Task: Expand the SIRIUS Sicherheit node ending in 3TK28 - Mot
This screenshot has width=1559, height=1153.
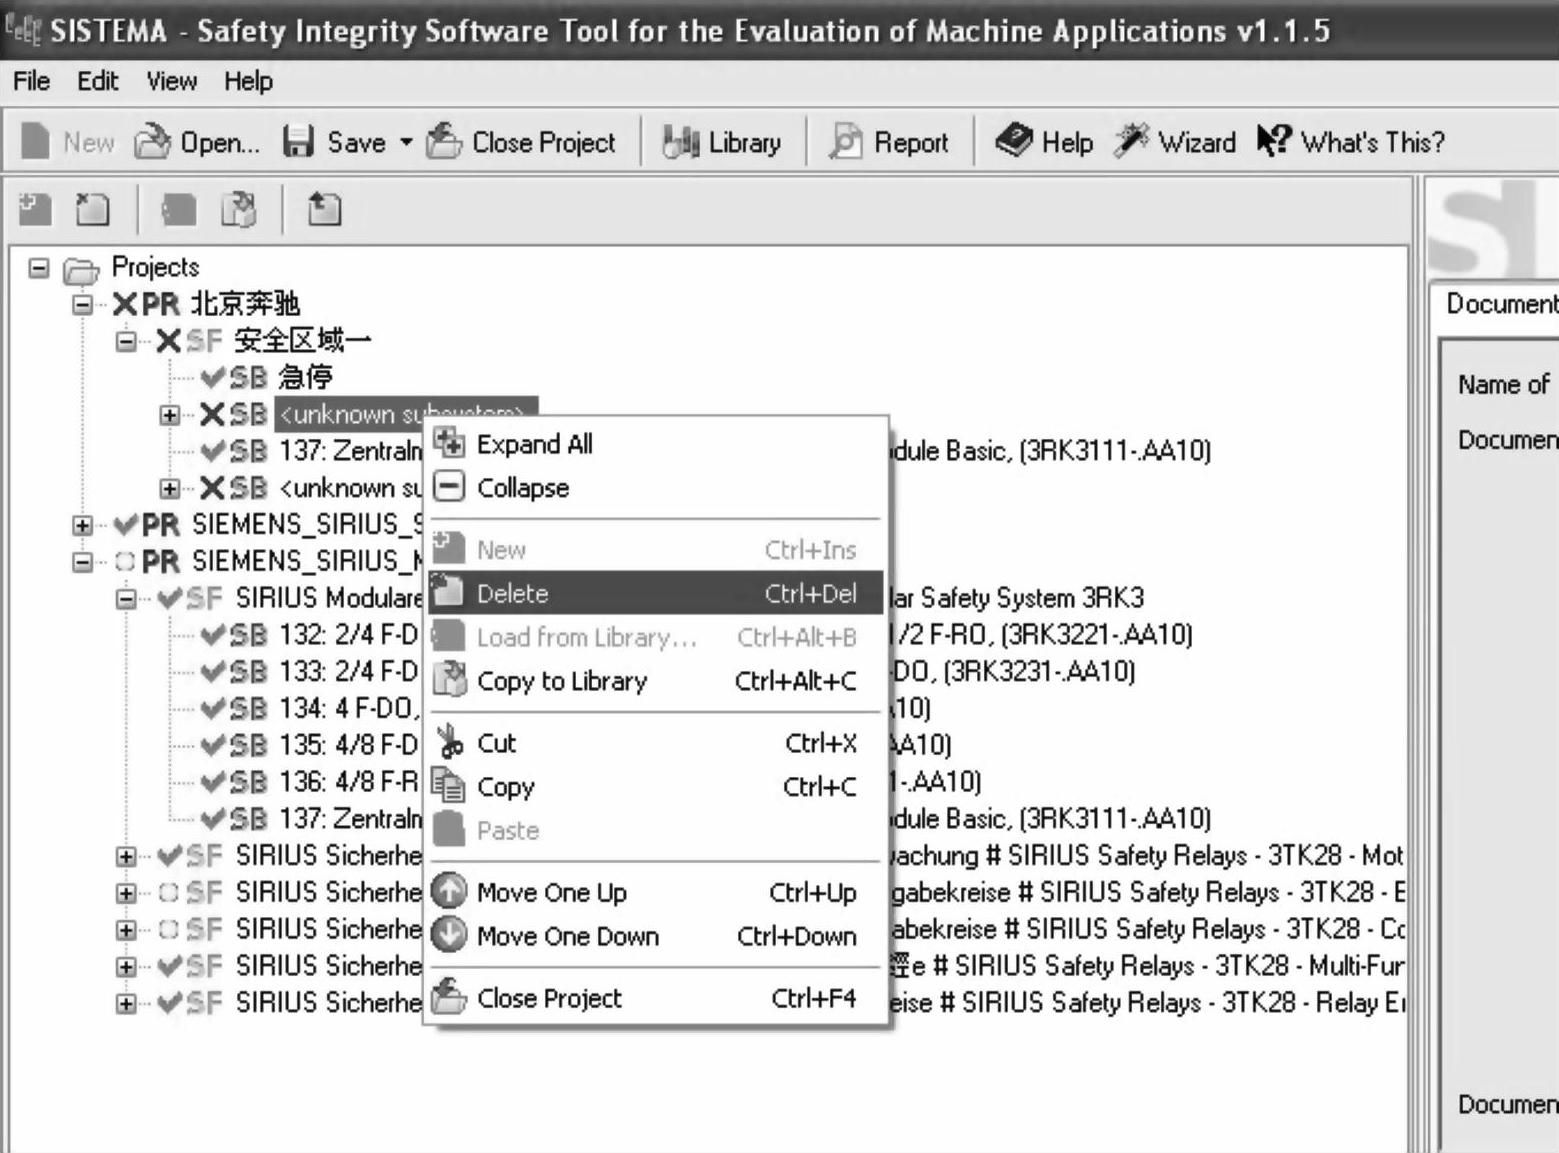Action: 126,856
